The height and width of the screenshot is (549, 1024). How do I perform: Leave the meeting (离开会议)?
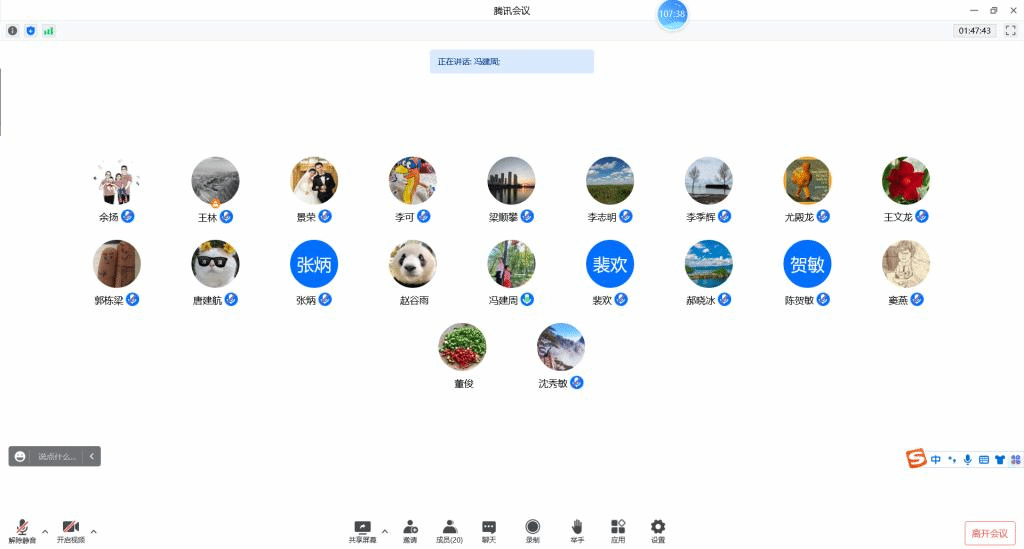(x=990, y=533)
